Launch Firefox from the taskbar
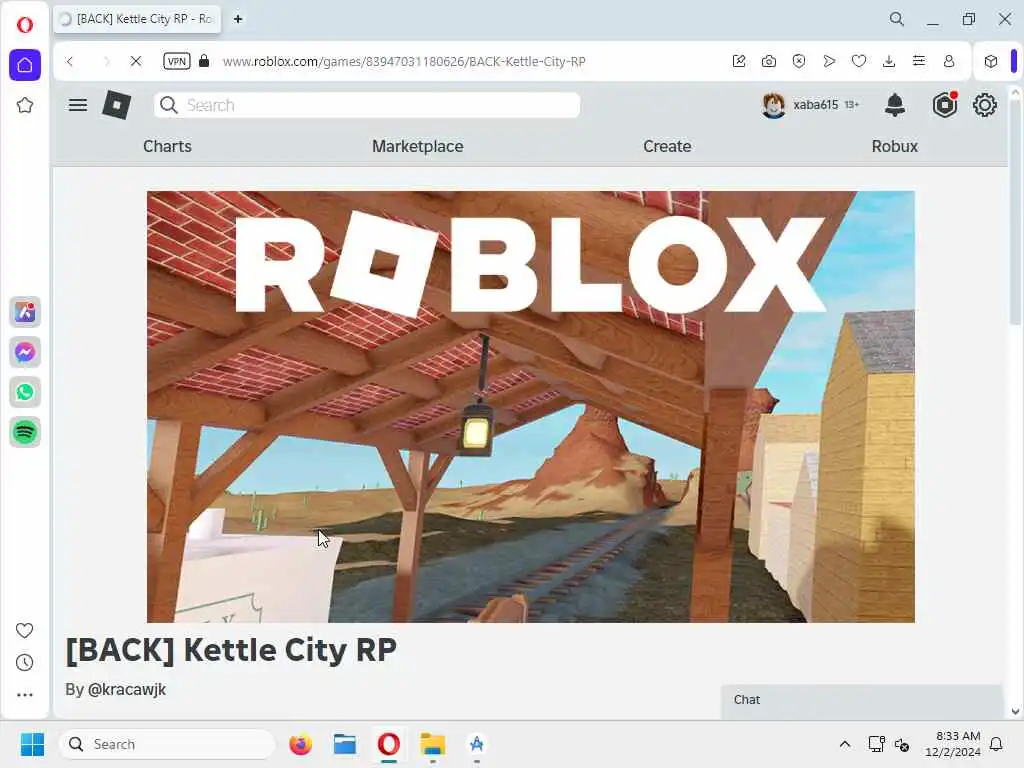The width and height of the screenshot is (1024, 768). click(300, 744)
